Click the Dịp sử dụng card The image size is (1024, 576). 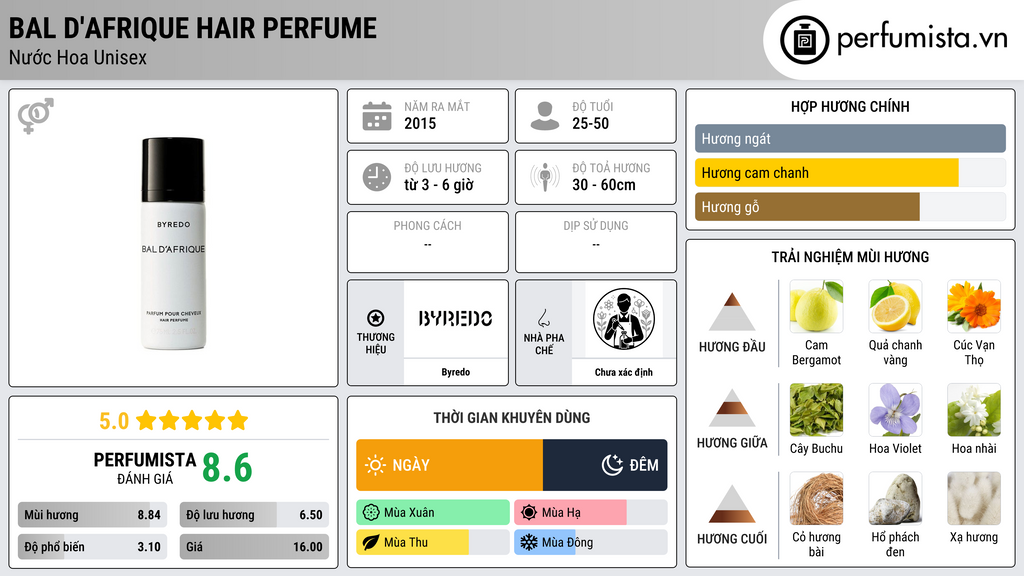[596, 242]
